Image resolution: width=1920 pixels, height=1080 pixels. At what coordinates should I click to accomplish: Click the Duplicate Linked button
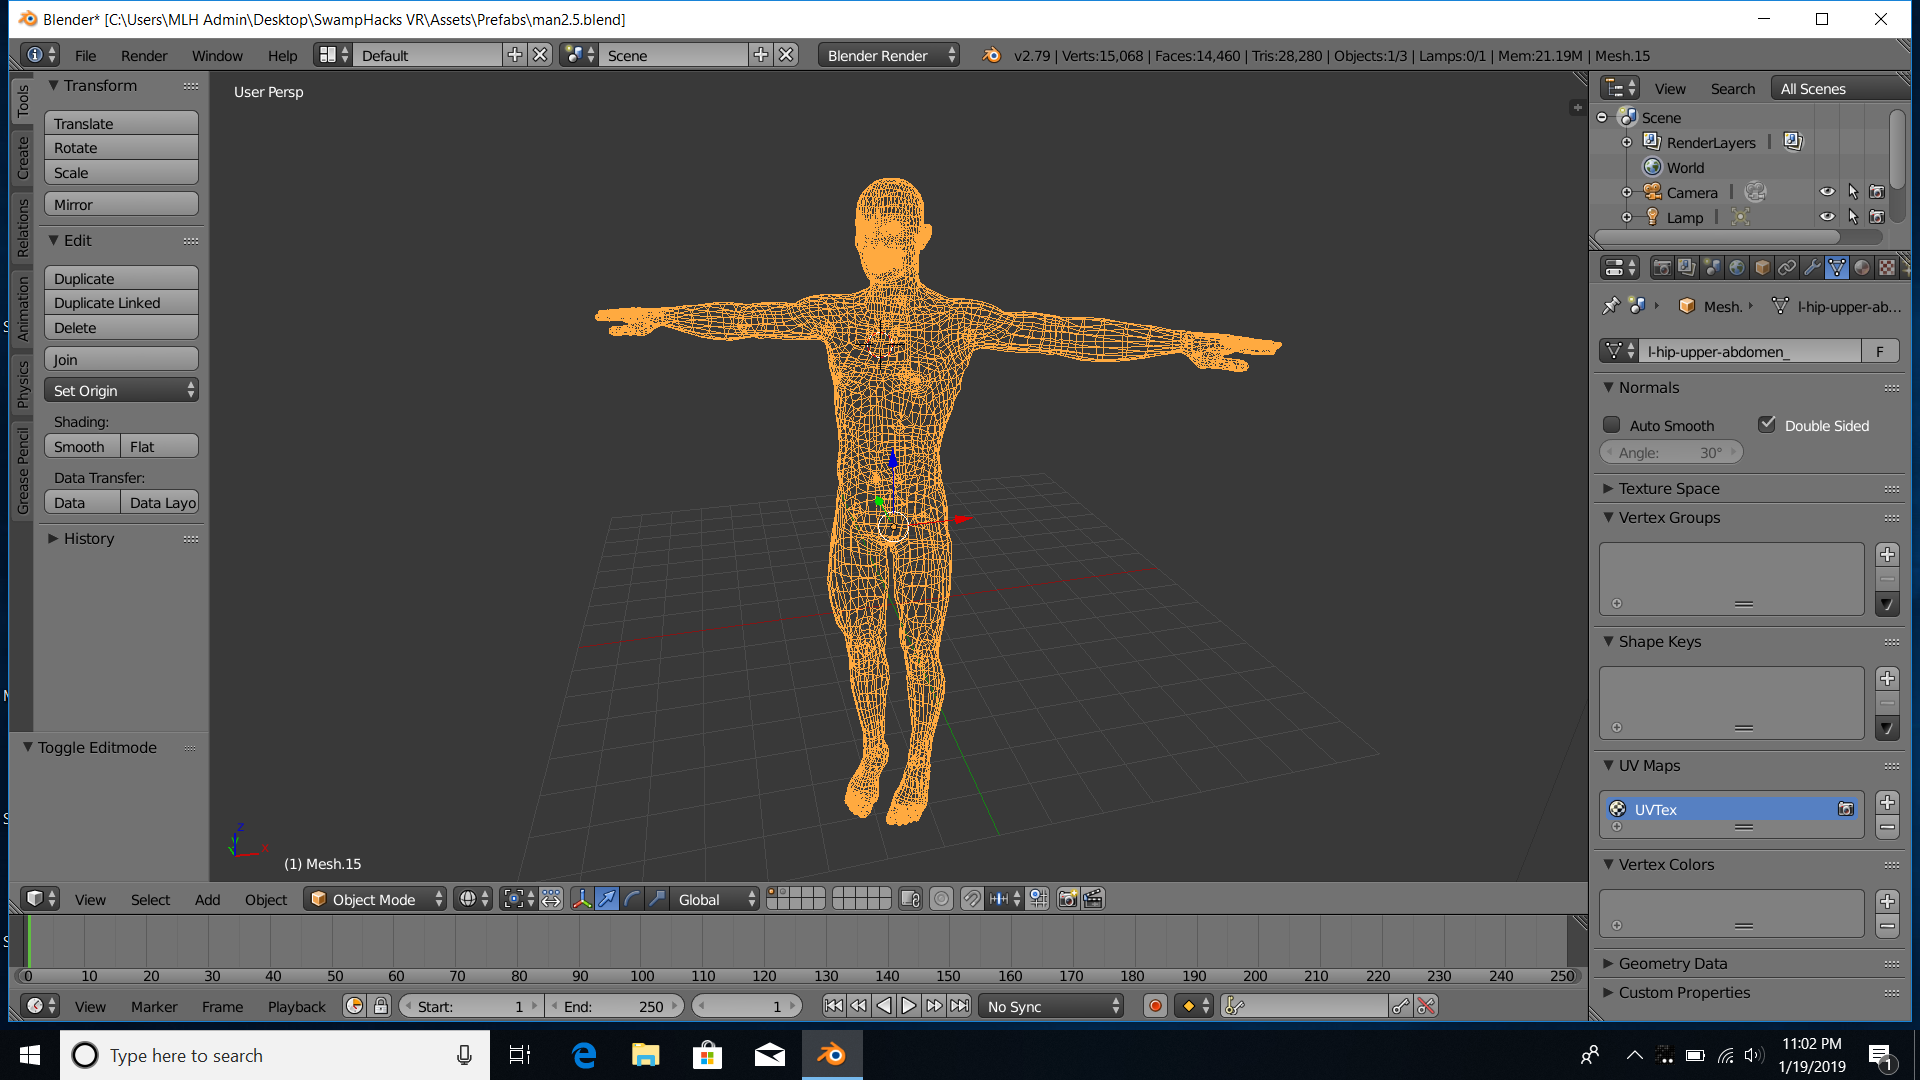pyautogui.click(x=121, y=303)
